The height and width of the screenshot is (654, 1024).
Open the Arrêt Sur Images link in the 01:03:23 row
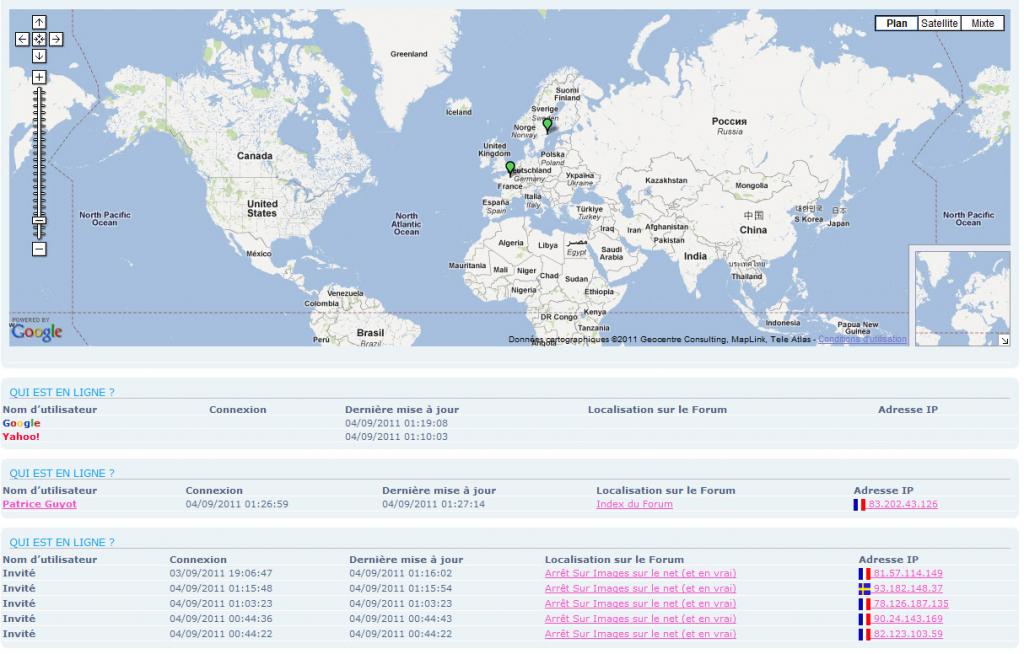click(641, 604)
